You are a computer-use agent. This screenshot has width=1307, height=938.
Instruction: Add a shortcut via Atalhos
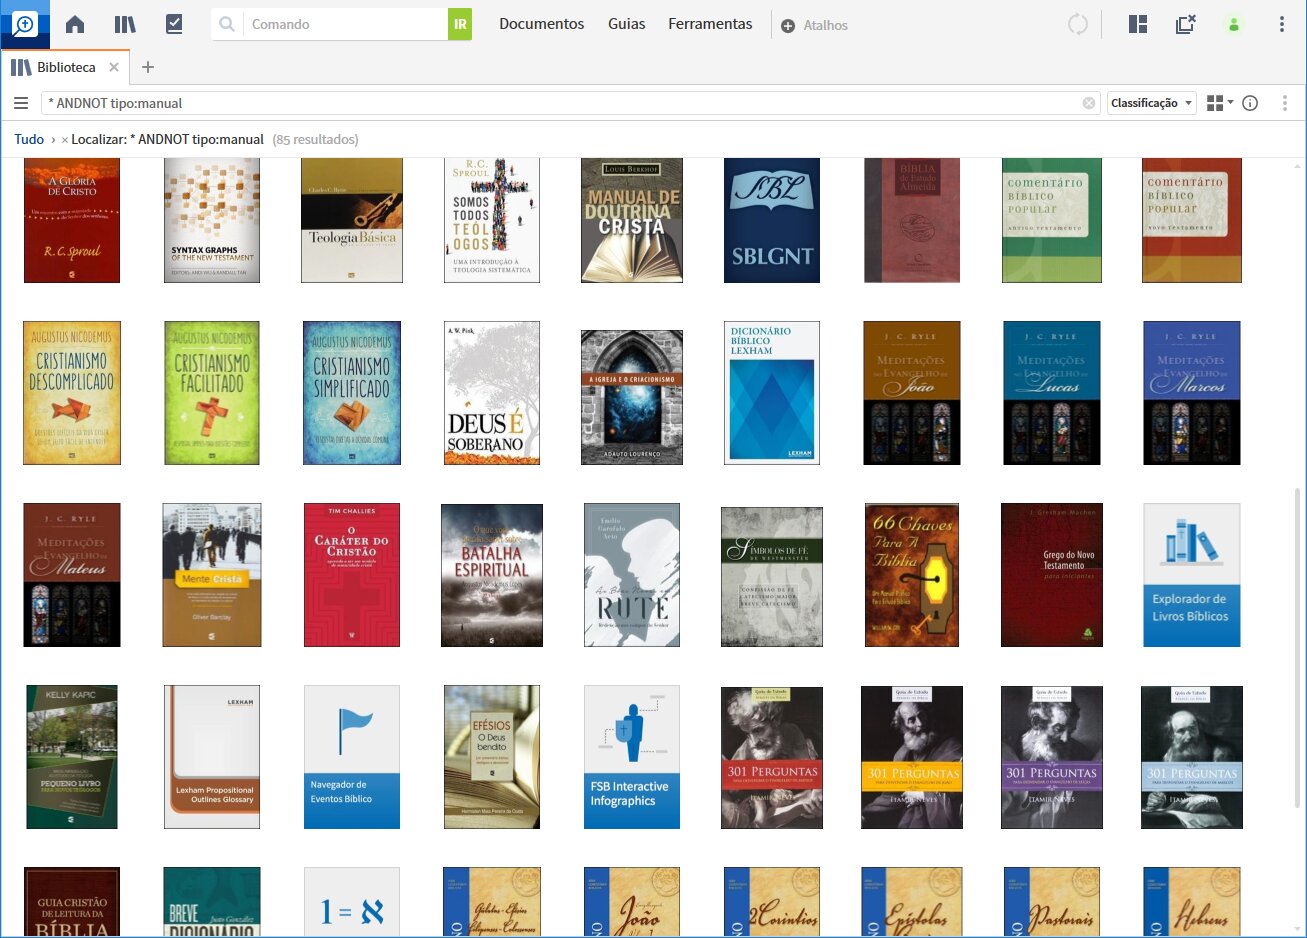click(814, 25)
